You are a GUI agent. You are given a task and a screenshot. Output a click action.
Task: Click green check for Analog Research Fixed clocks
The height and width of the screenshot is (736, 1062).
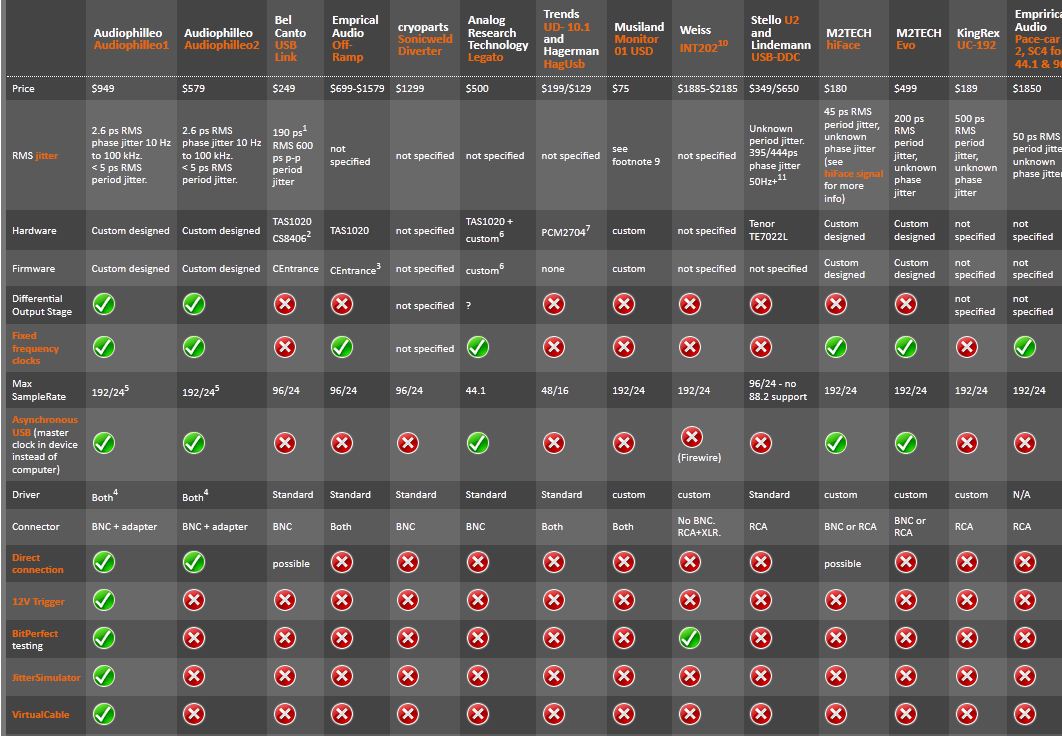pyautogui.click(x=478, y=347)
